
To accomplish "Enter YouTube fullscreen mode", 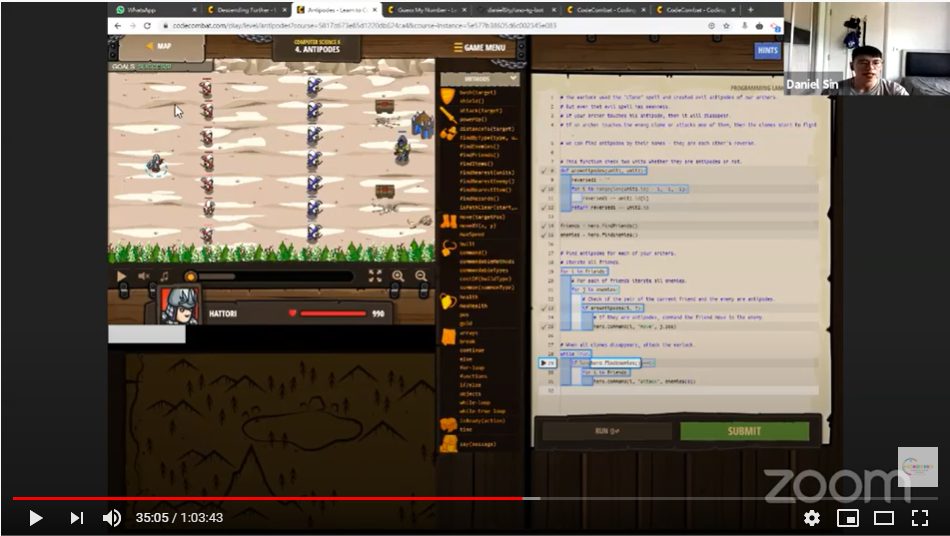I will 920,518.
